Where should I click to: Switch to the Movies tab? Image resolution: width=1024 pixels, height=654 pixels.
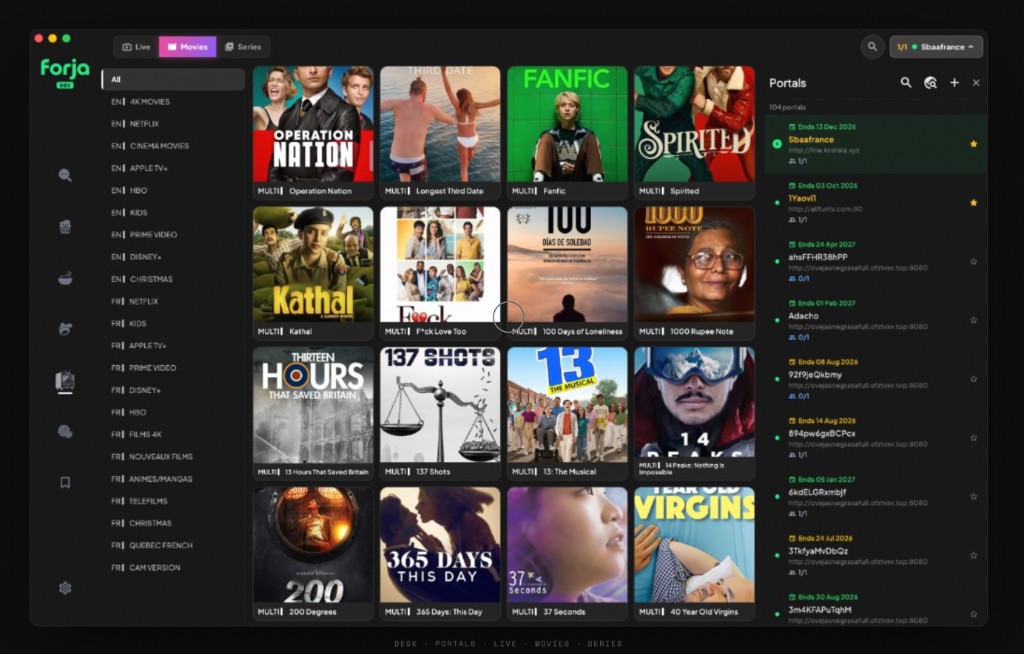(187, 46)
